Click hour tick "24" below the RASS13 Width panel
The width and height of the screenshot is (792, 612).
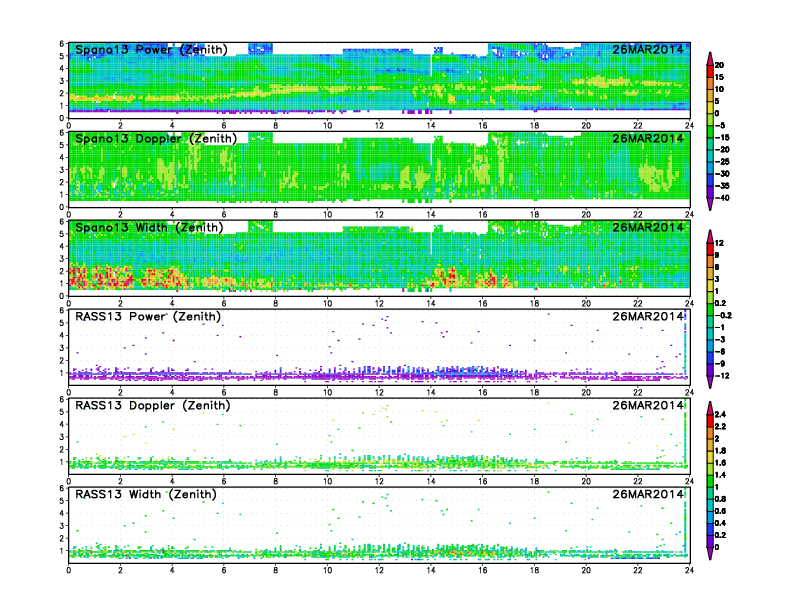[689, 571]
